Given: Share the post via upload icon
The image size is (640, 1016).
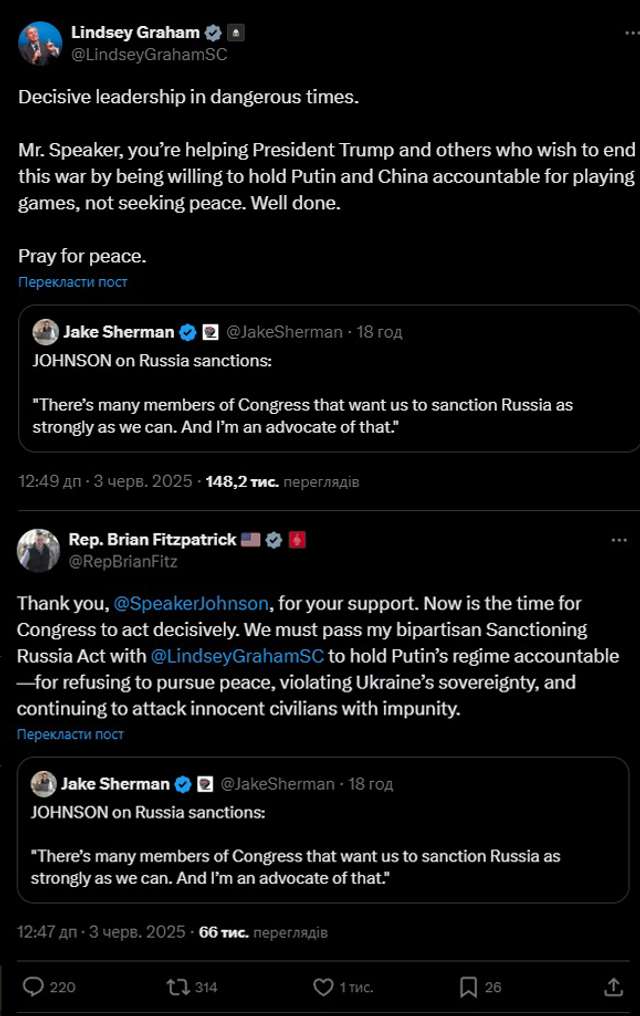Looking at the screenshot, I should tap(614, 987).
